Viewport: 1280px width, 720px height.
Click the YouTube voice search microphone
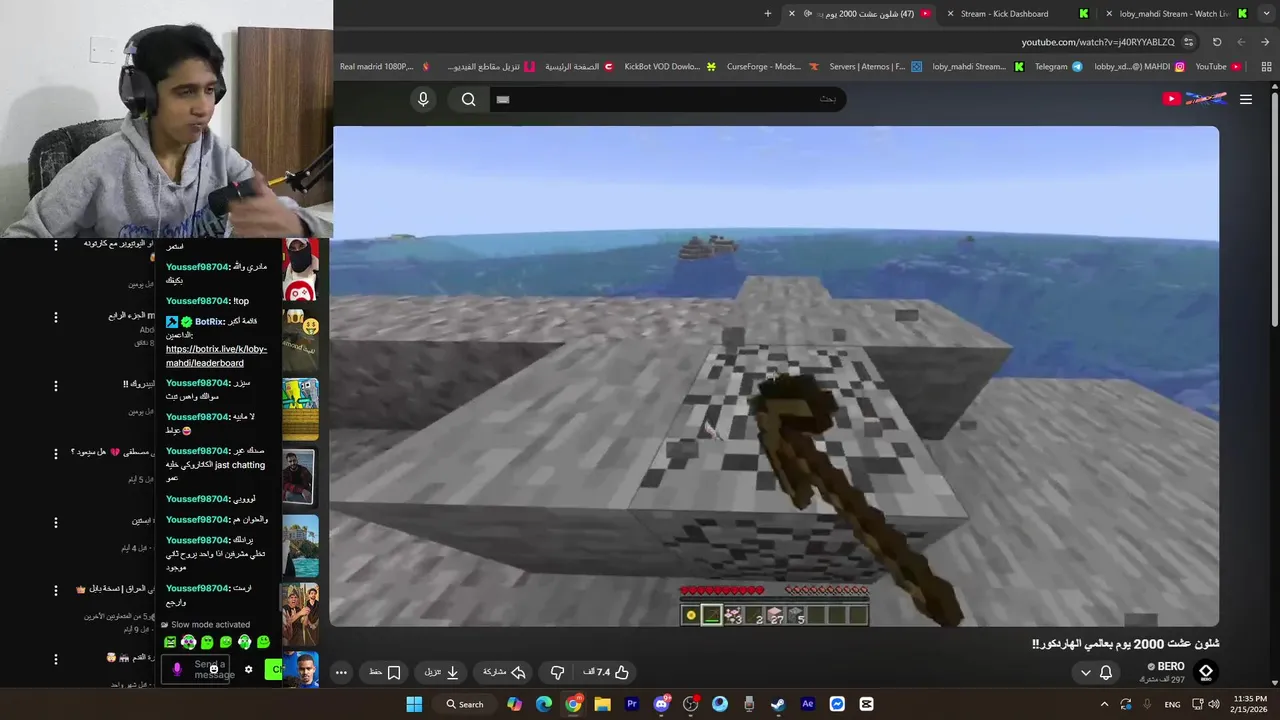(423, 99)
